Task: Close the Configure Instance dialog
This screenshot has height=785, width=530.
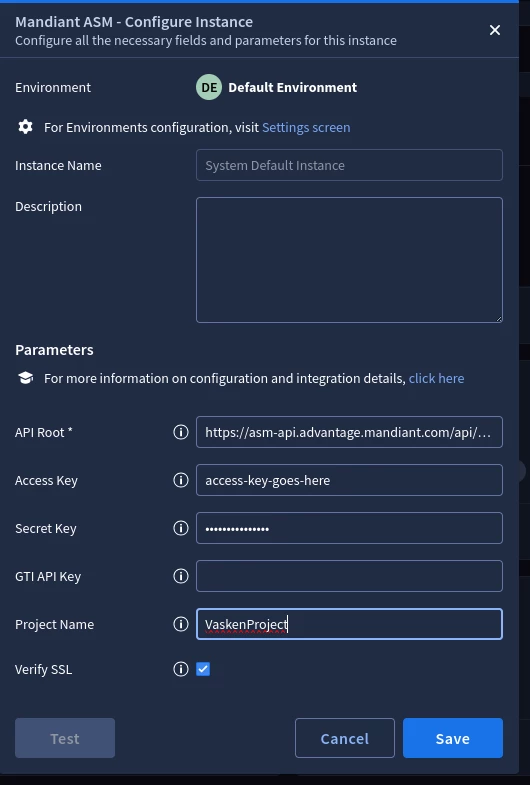Action: tap(494, 30)
